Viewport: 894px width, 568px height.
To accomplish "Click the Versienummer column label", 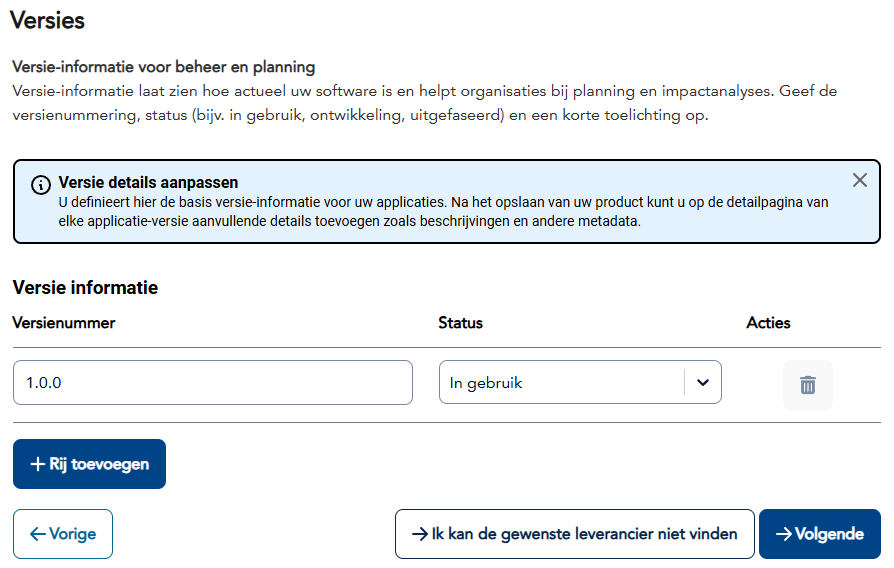I will (64, 323).
